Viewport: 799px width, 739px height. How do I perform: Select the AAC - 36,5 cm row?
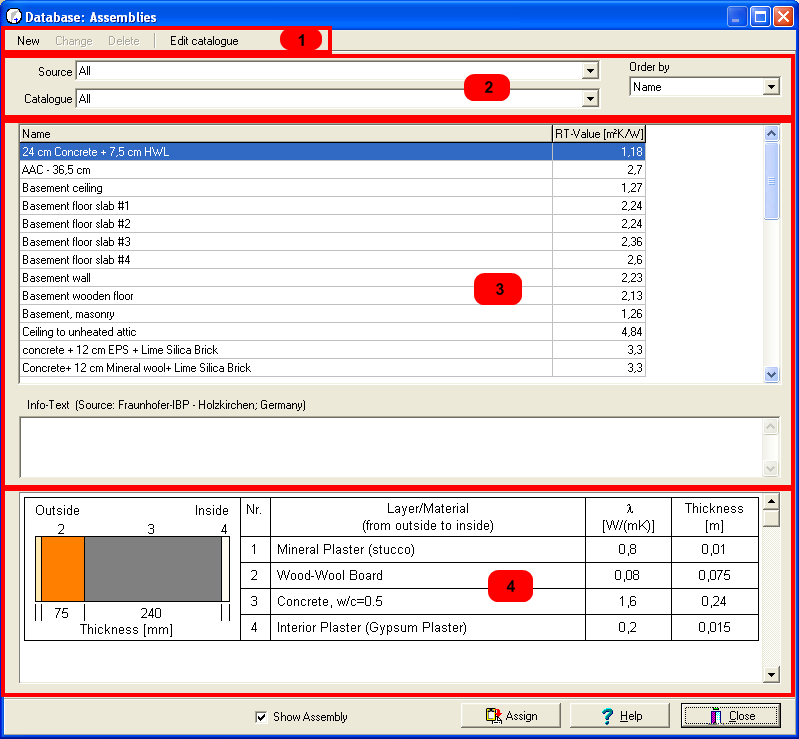[332, 170]
